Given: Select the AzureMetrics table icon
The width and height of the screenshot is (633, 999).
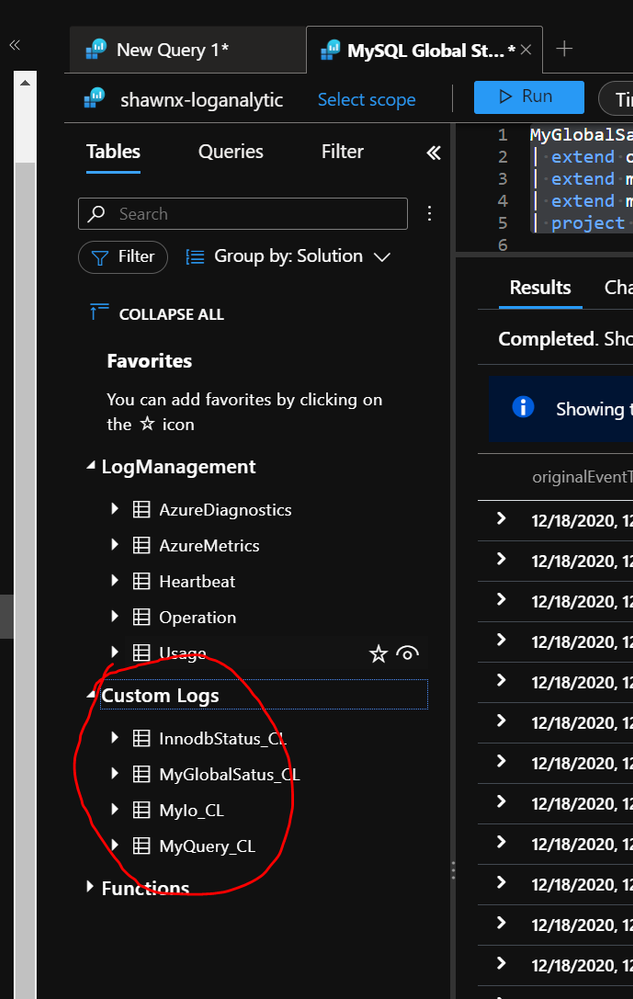Looking at the screenshot, I should (141, 545).
